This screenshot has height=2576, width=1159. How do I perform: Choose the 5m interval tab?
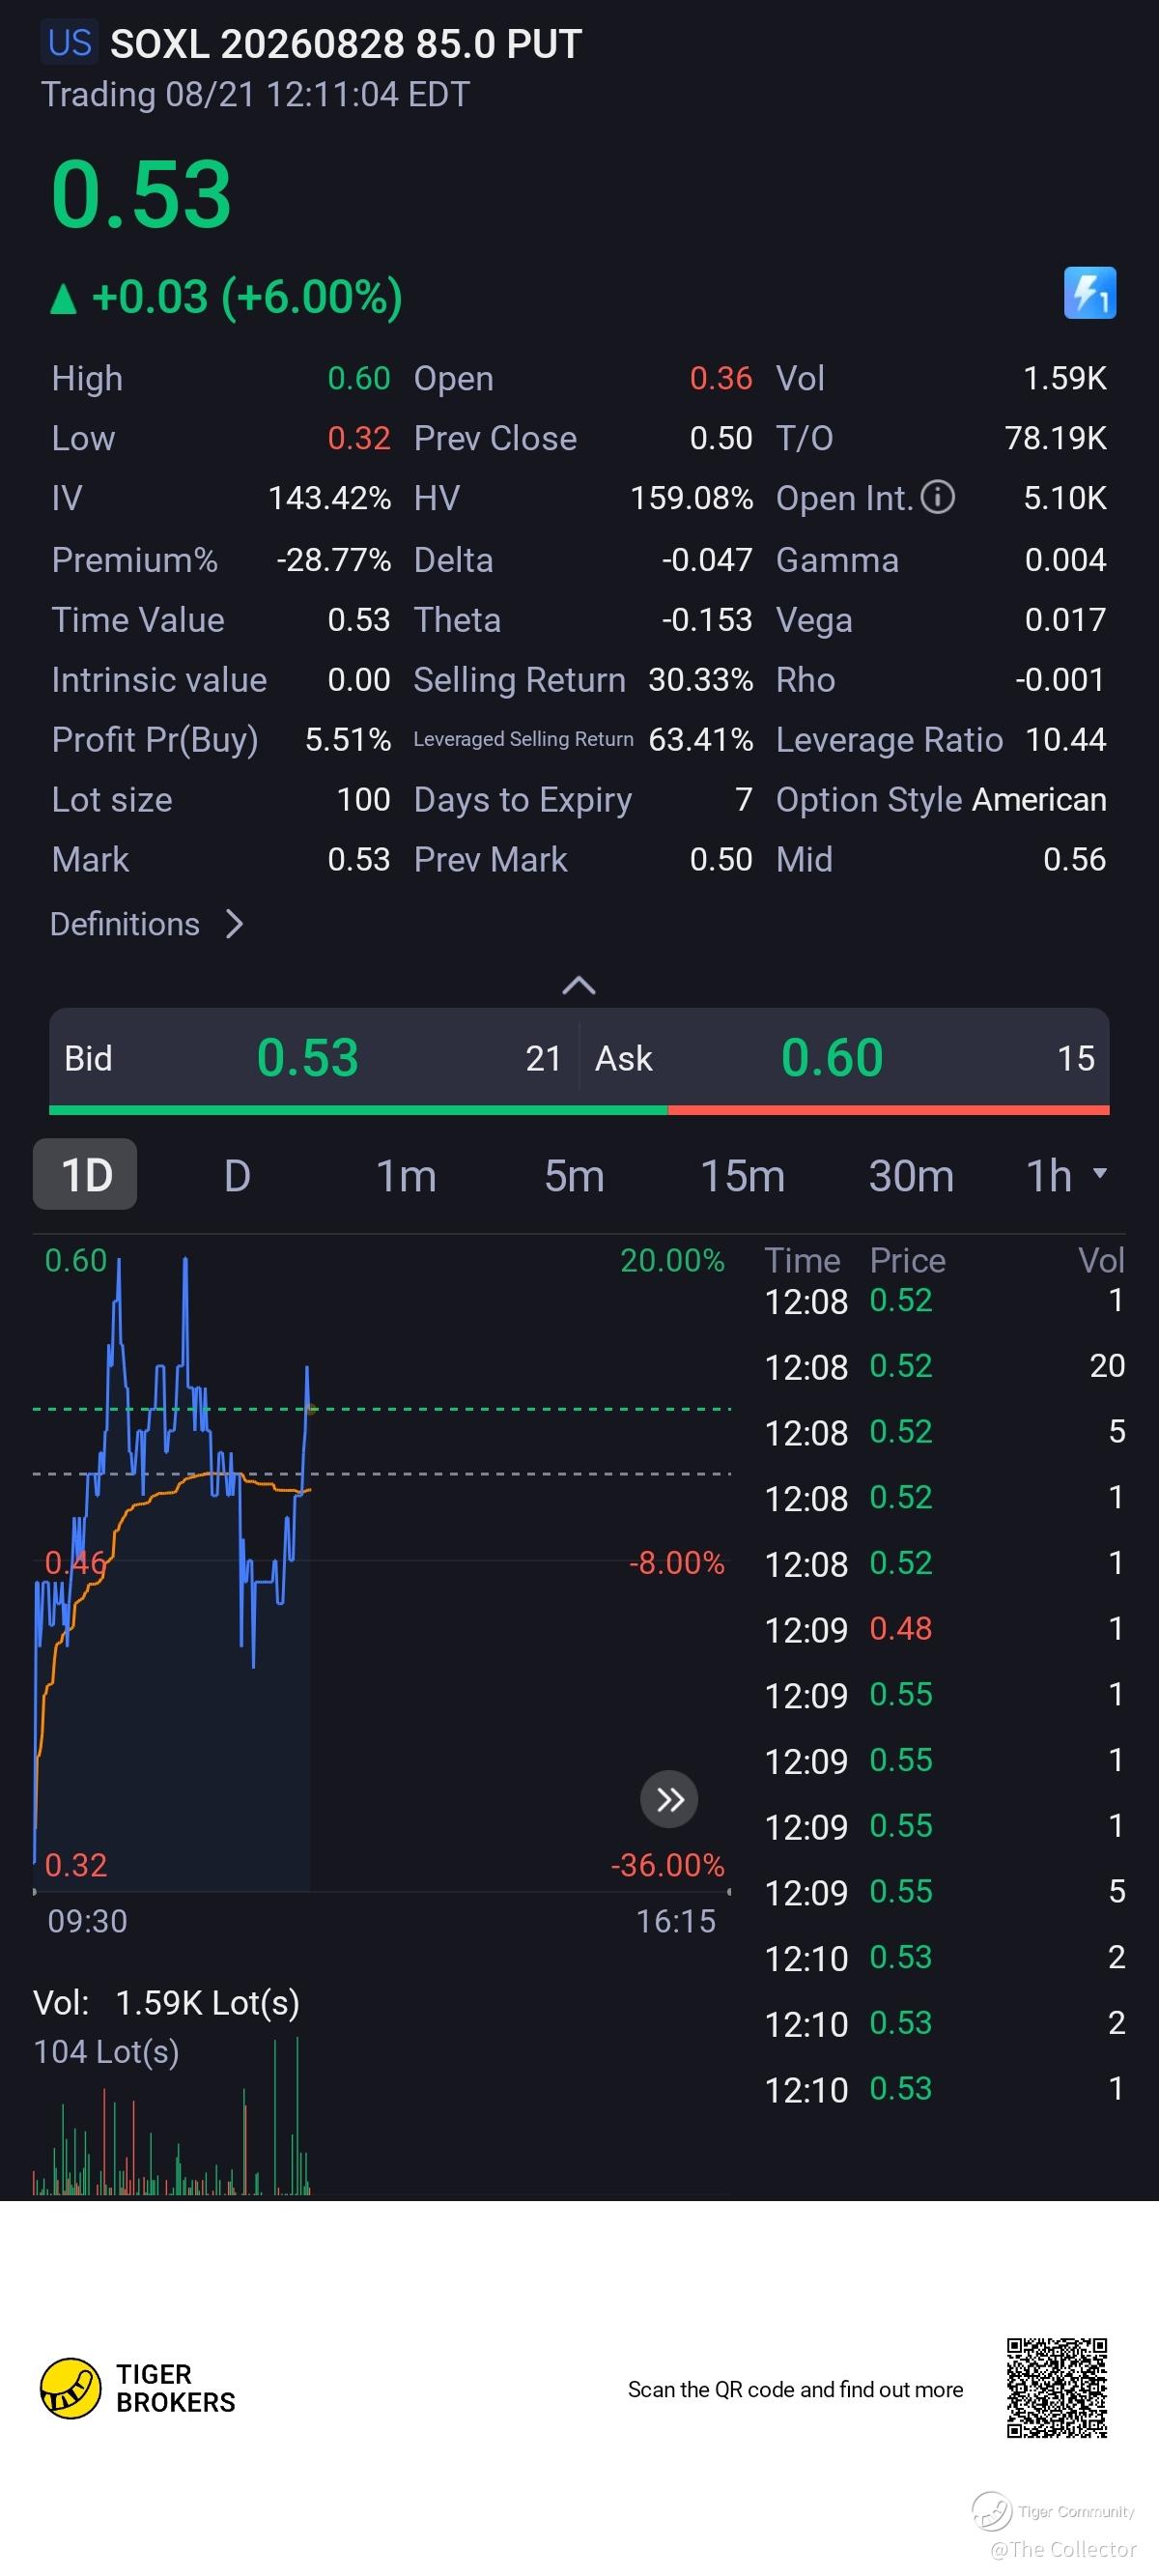pyautogui.click(x=574, y=1175)
